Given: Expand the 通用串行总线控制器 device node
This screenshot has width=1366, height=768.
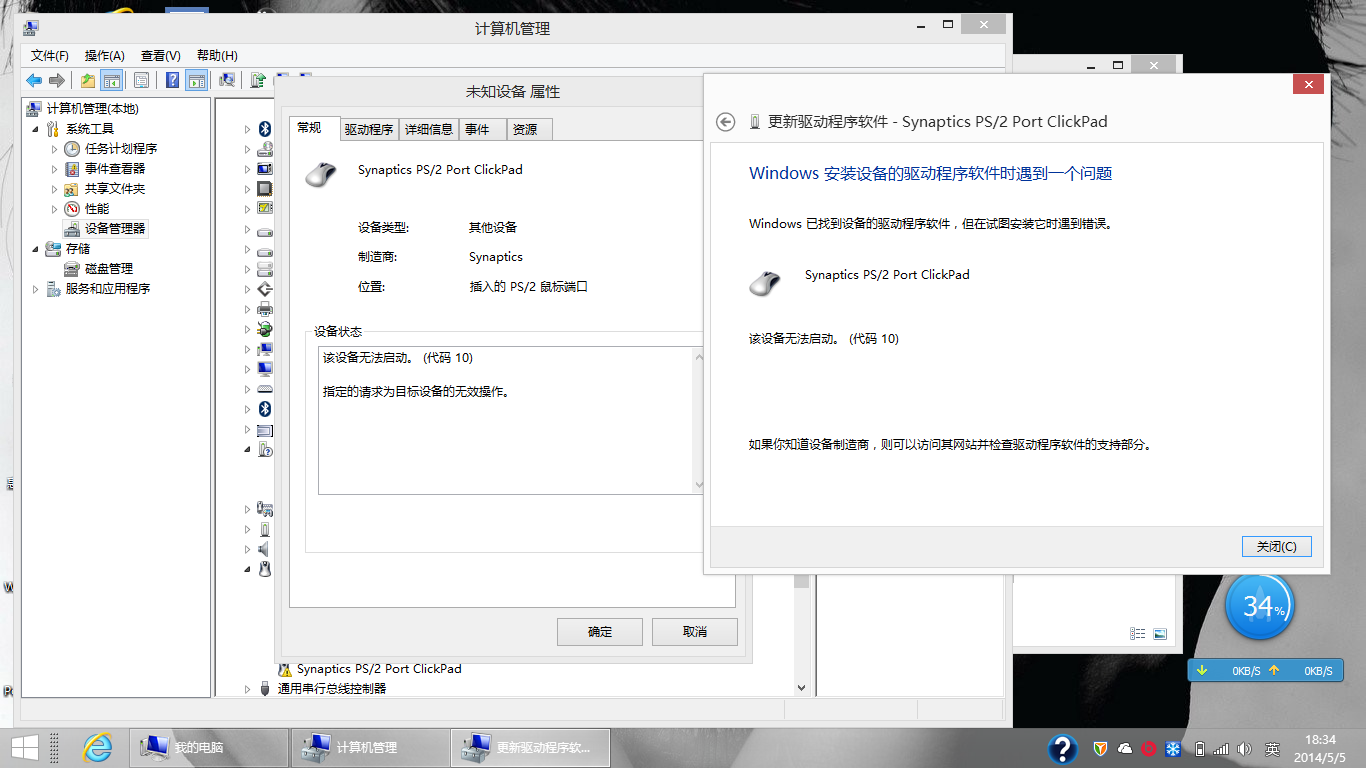Looking at the screenshot, I should (x=248, y=689).
